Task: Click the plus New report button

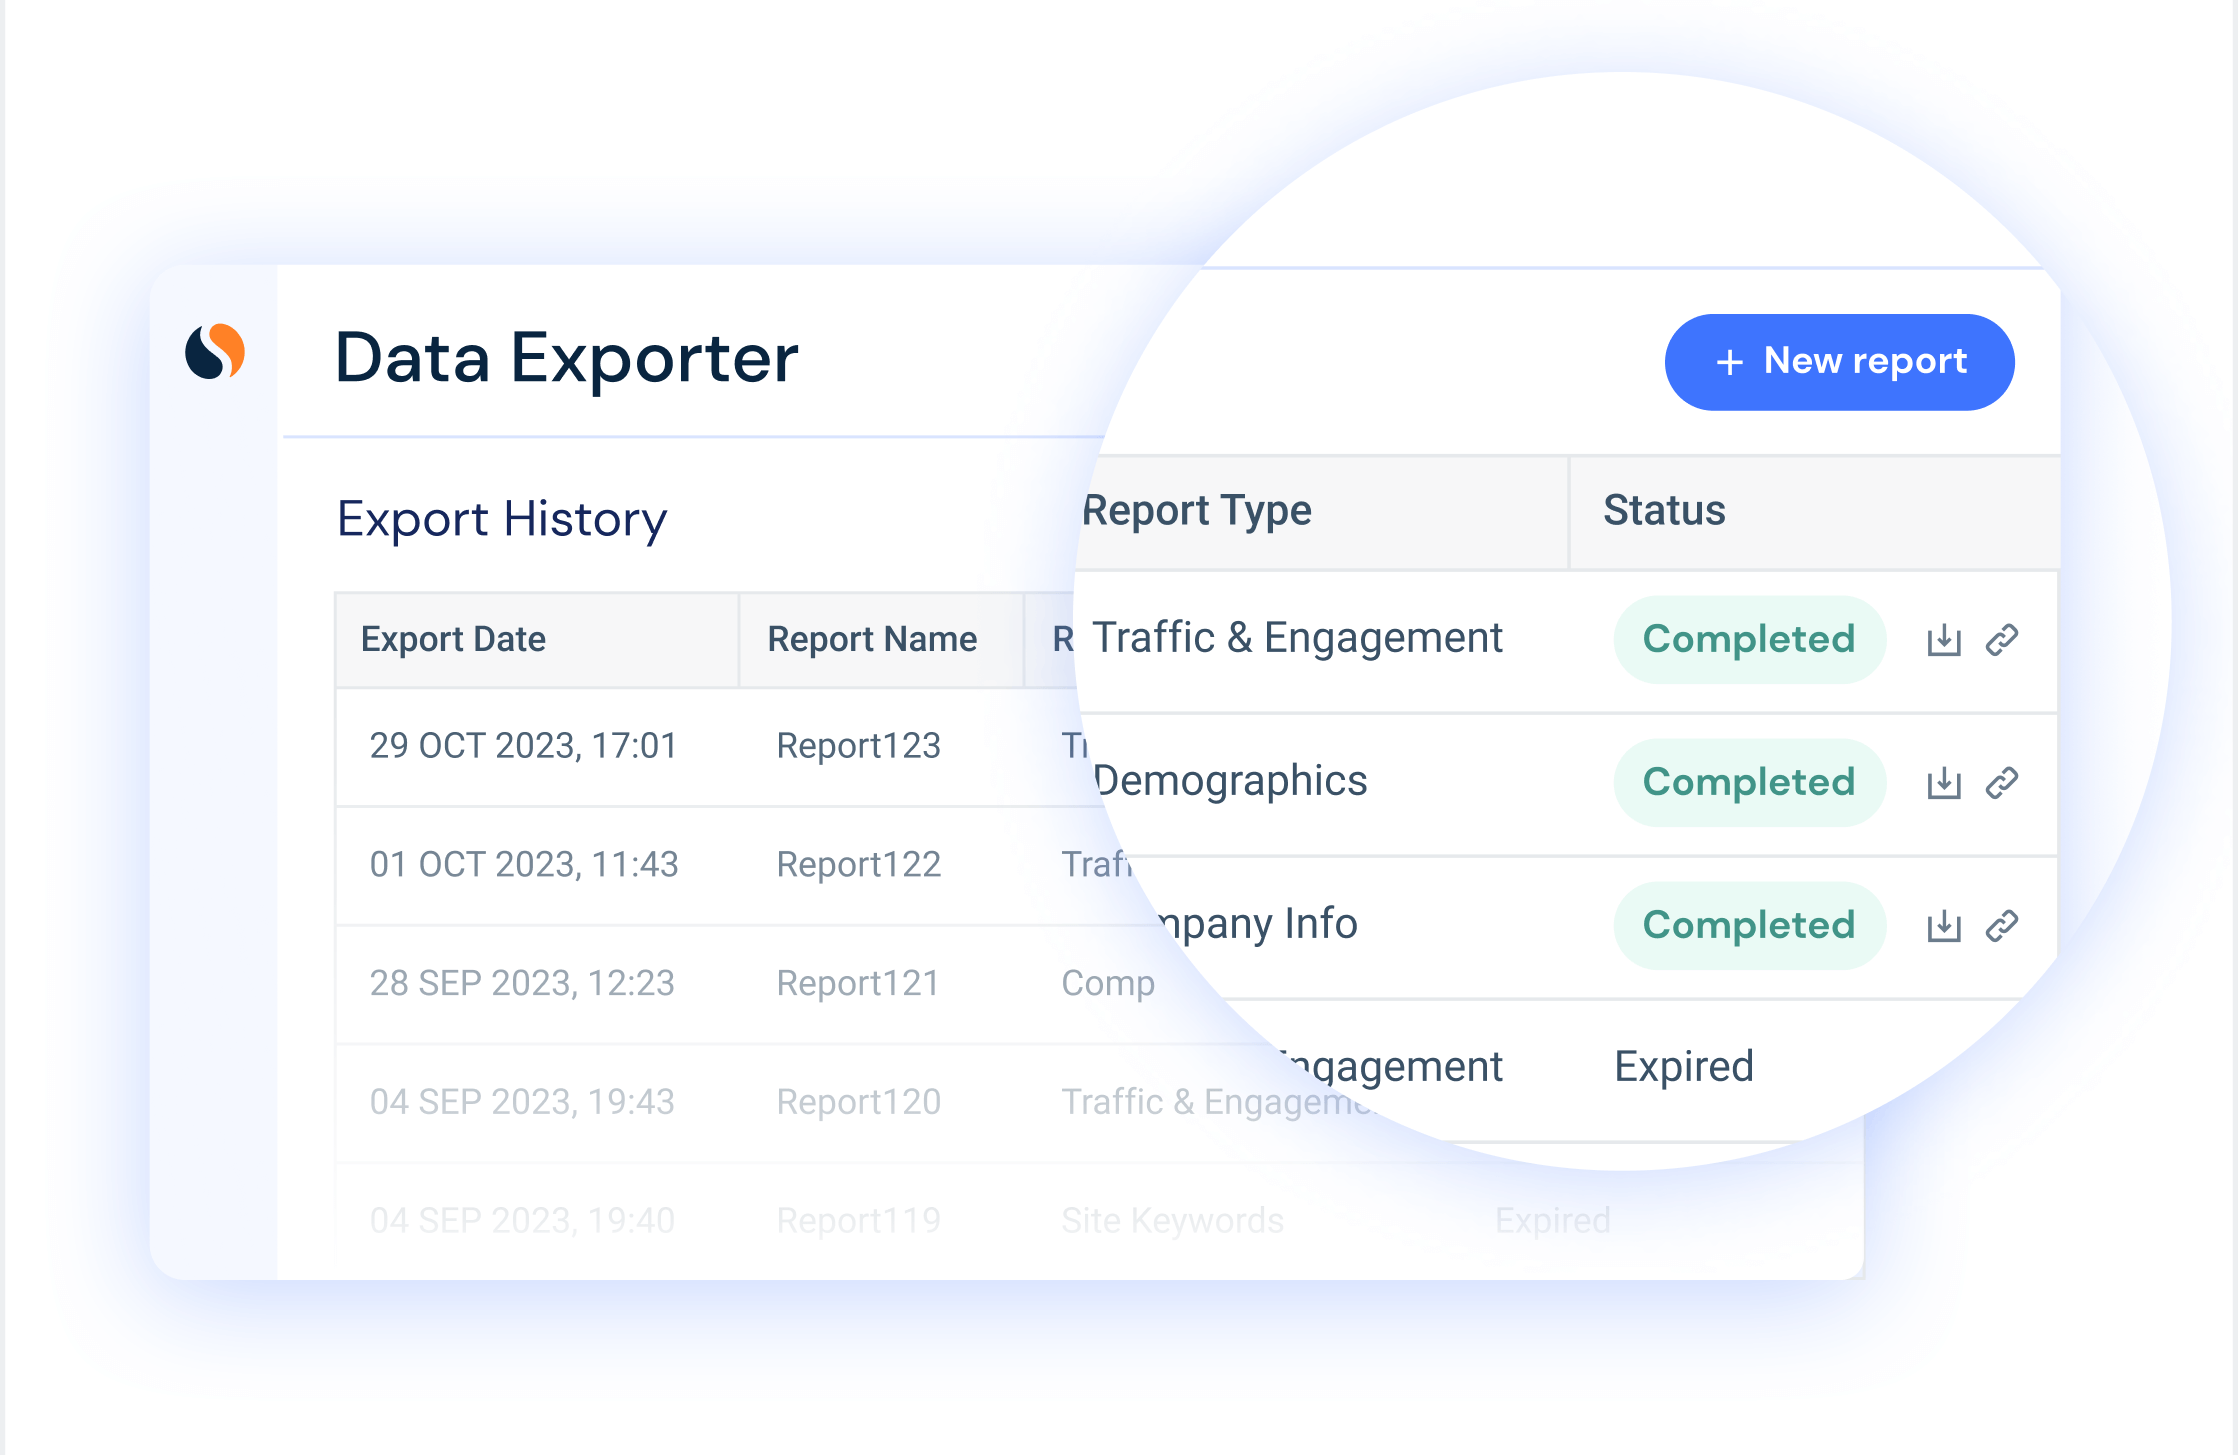Action: click(x=1839, y=362)
